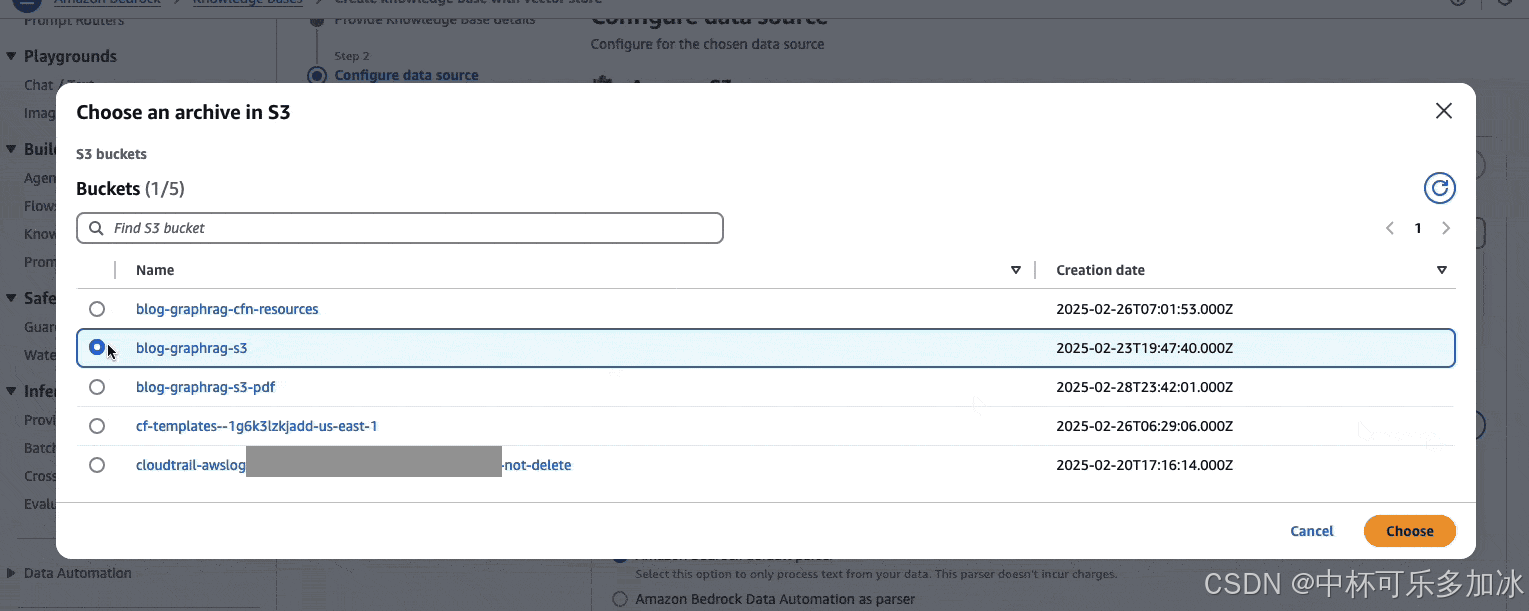This screenshot has width=1529, height=611.
Task: Select radio for the cloudtrail-awslogs bucket
Action: point(97,465)
